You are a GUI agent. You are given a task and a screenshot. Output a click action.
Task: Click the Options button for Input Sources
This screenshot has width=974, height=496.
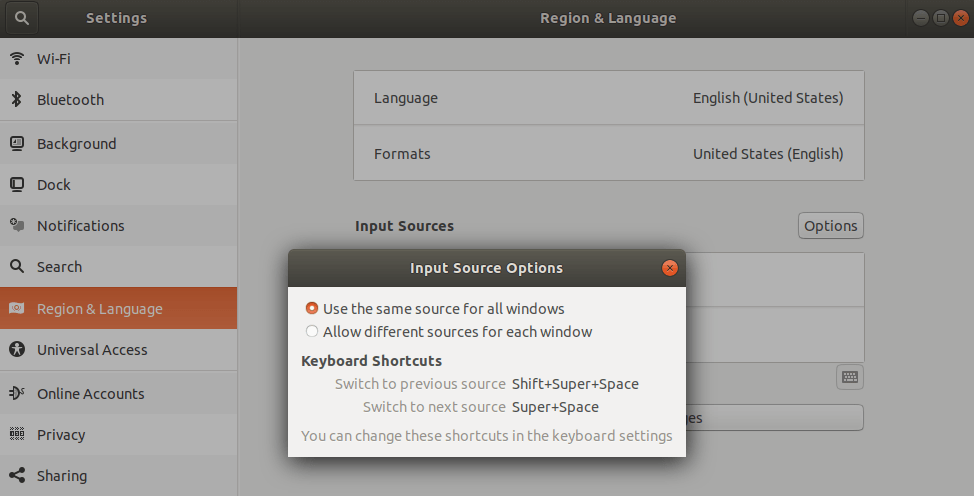pos(830,226)
